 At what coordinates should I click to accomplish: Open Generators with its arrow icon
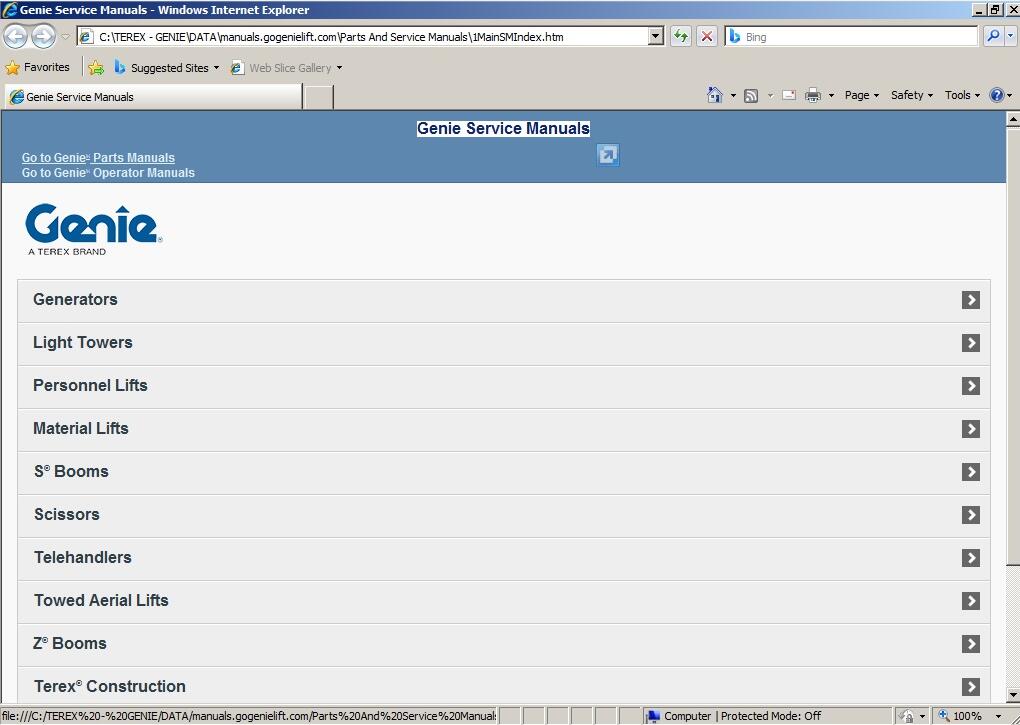tap(971, 300)
